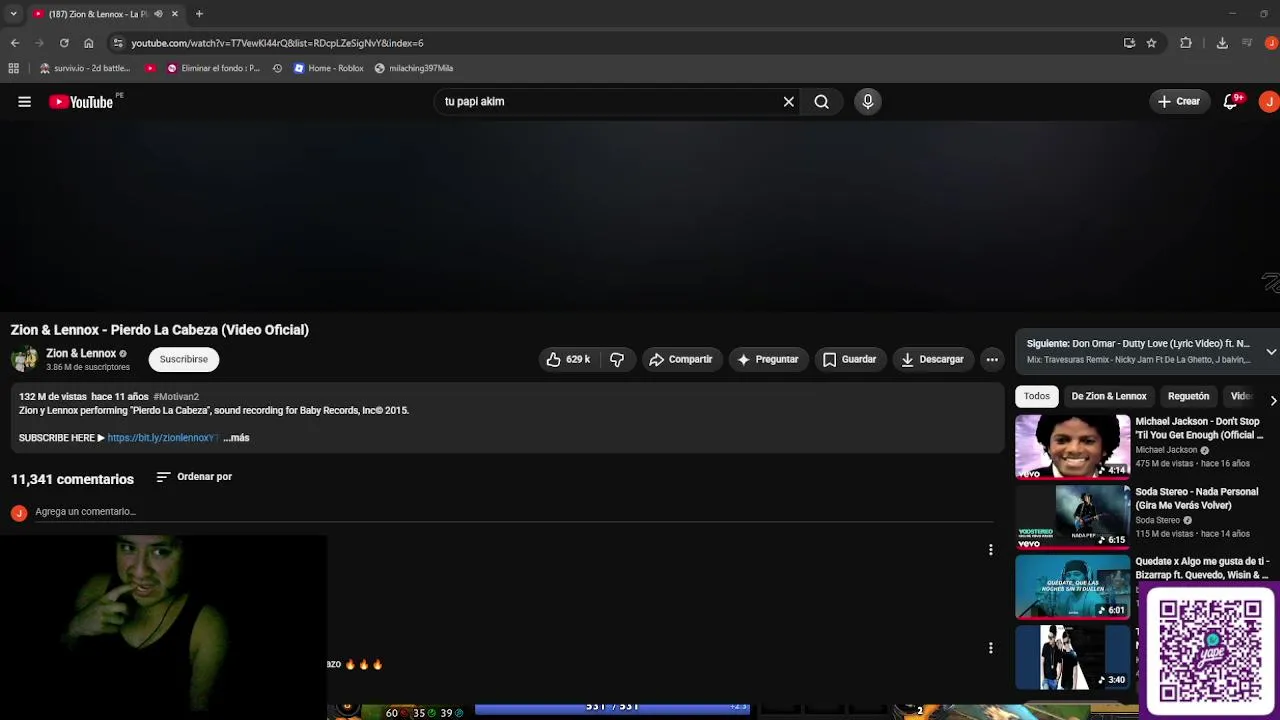Screen dimensions: 1280x720
Task: Open a new browser tab
Action: point(199,14)
